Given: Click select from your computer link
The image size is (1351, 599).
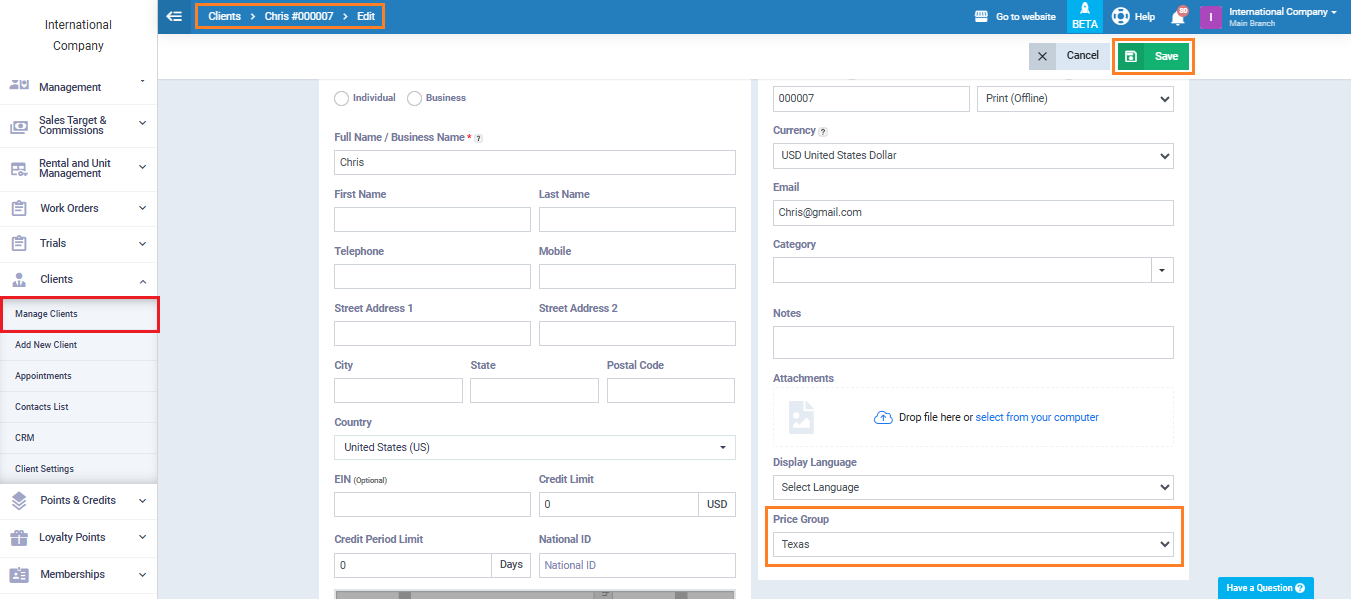Looking at the screenshot, I should click(x=1037, y=417).
